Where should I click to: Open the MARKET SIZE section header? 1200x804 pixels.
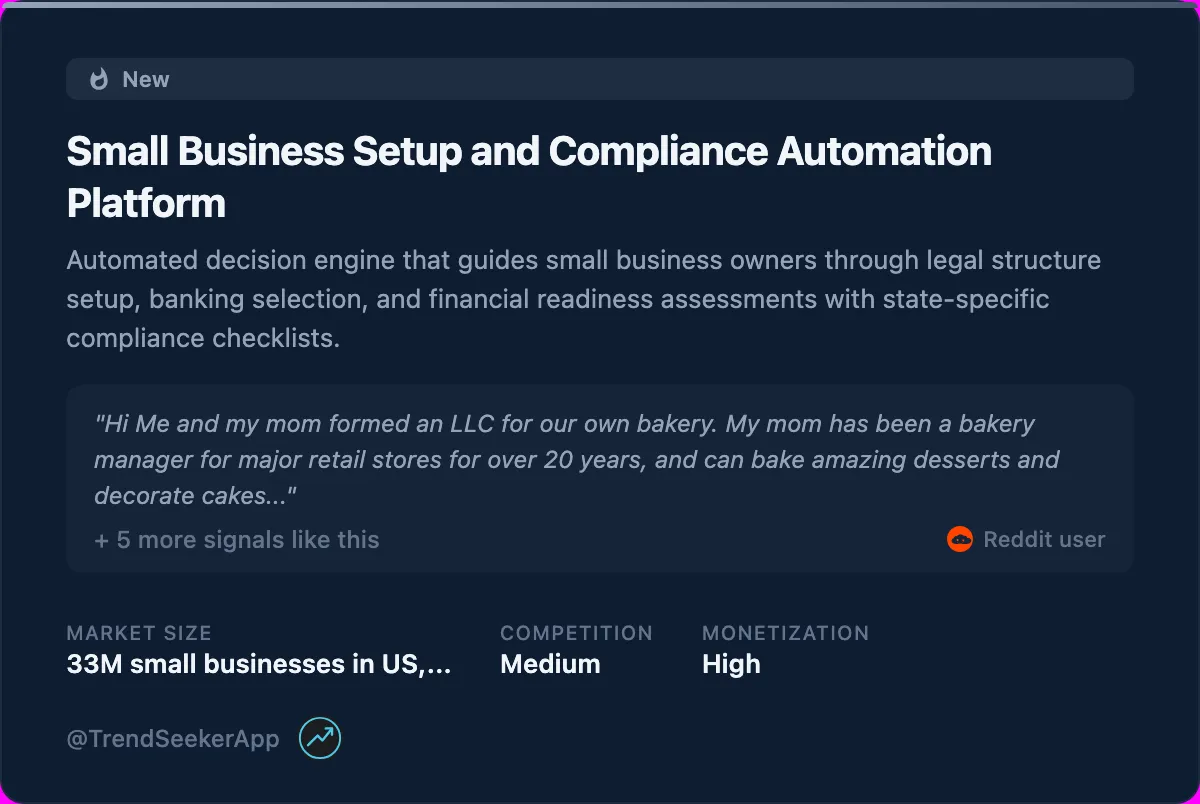tap(139, 633)
